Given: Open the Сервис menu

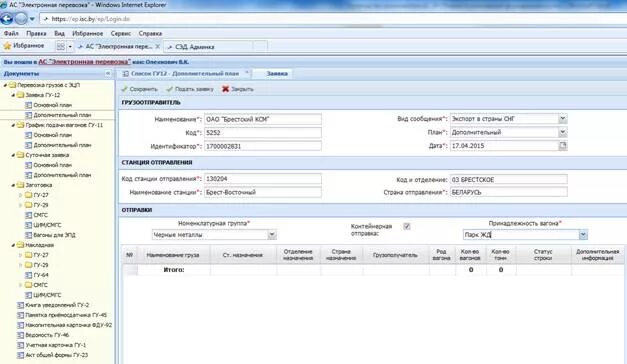Looking at the screenshot, I should click(x=121, y=34).
